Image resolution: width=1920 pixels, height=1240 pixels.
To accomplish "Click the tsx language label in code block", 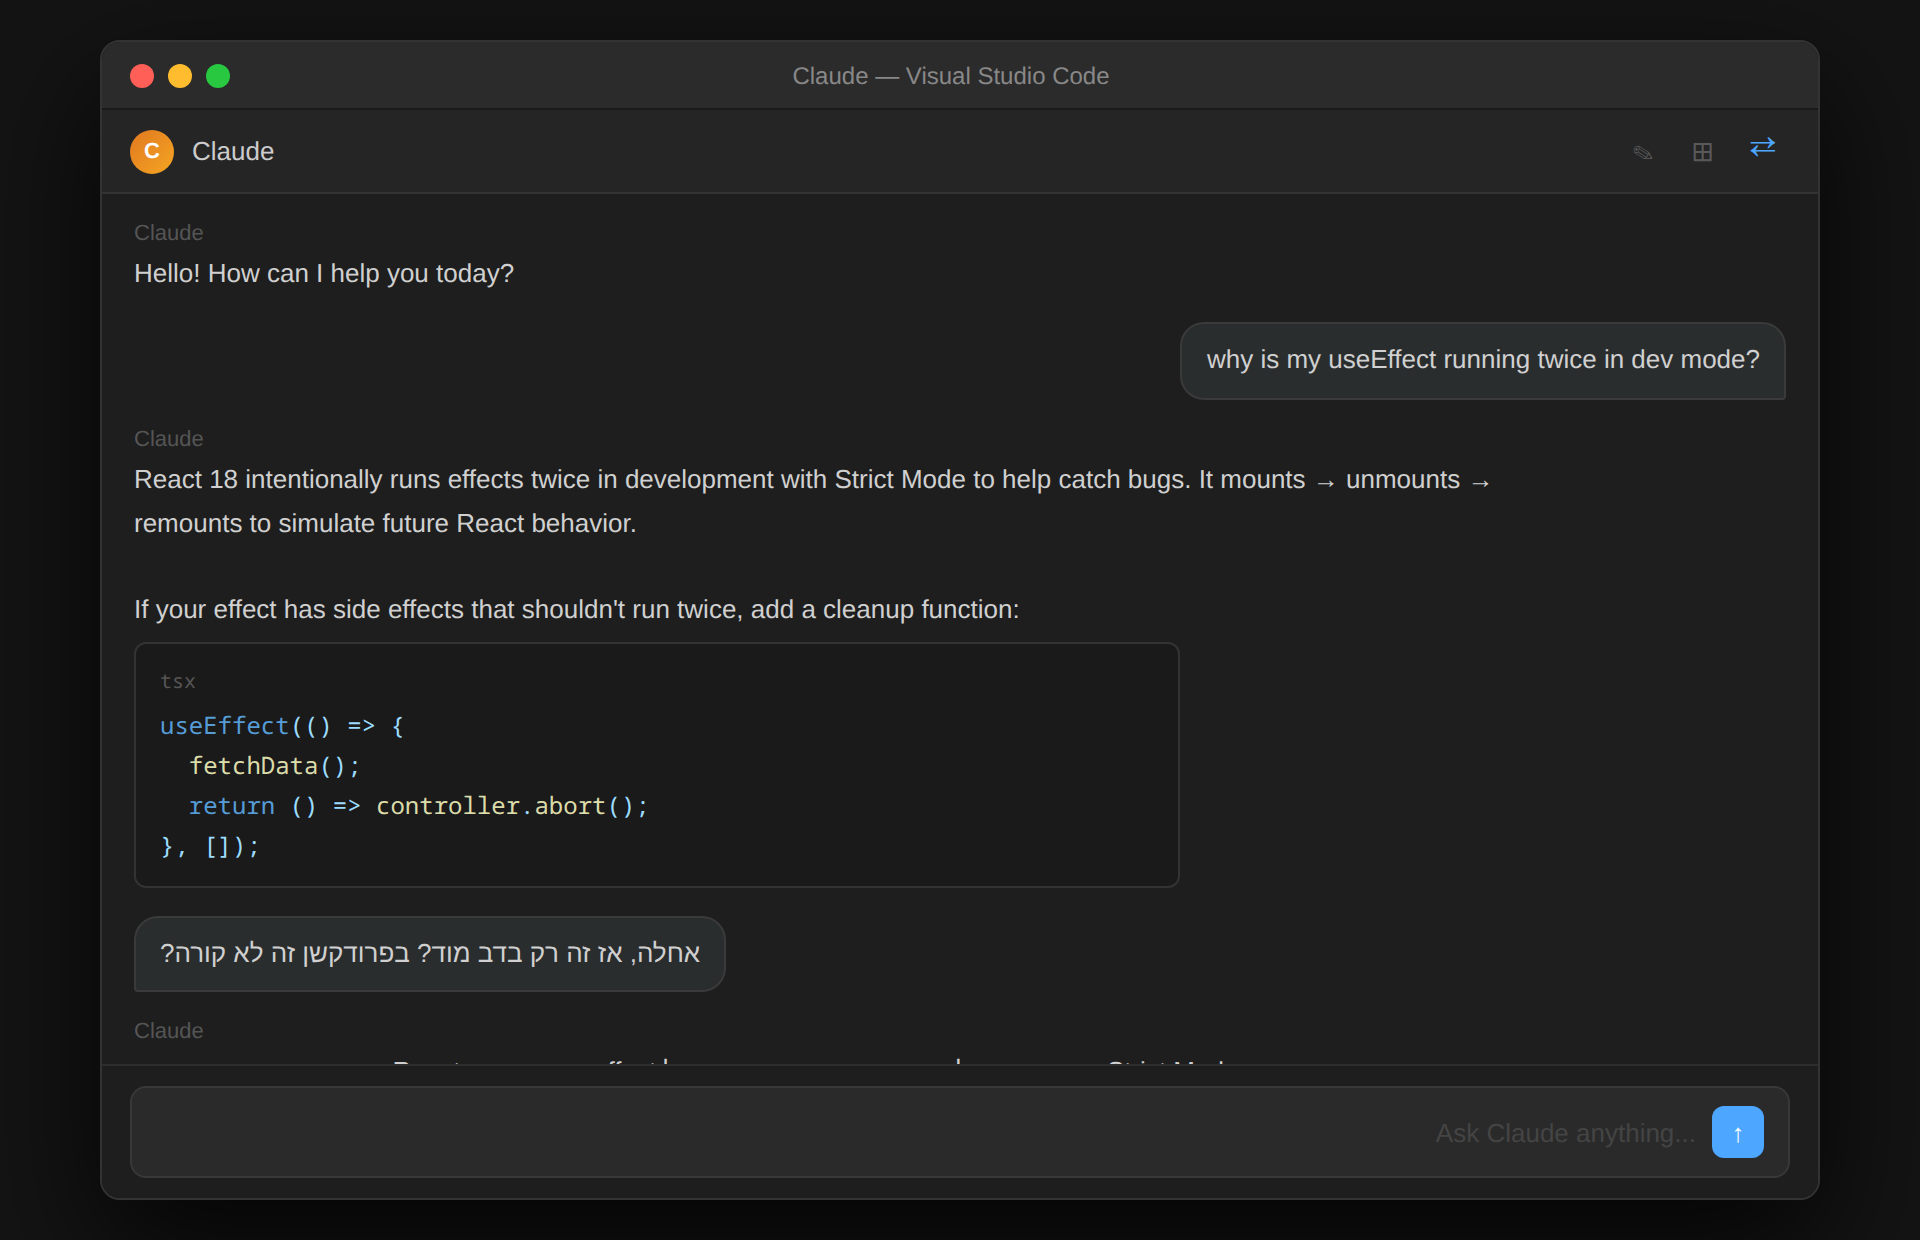I will click(178, 681).
